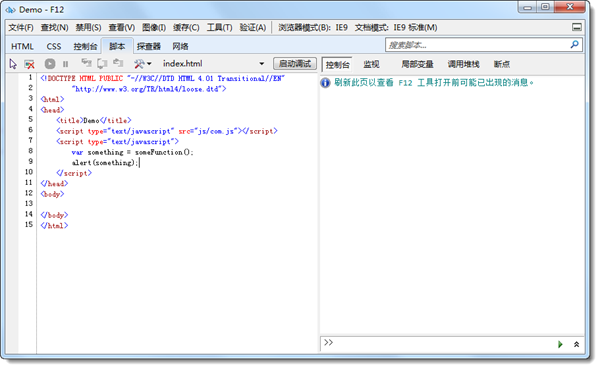Click the search magnifier icon
Image resolution: width=600 pixels, height=369 pixels.
(x=574, y=45)
